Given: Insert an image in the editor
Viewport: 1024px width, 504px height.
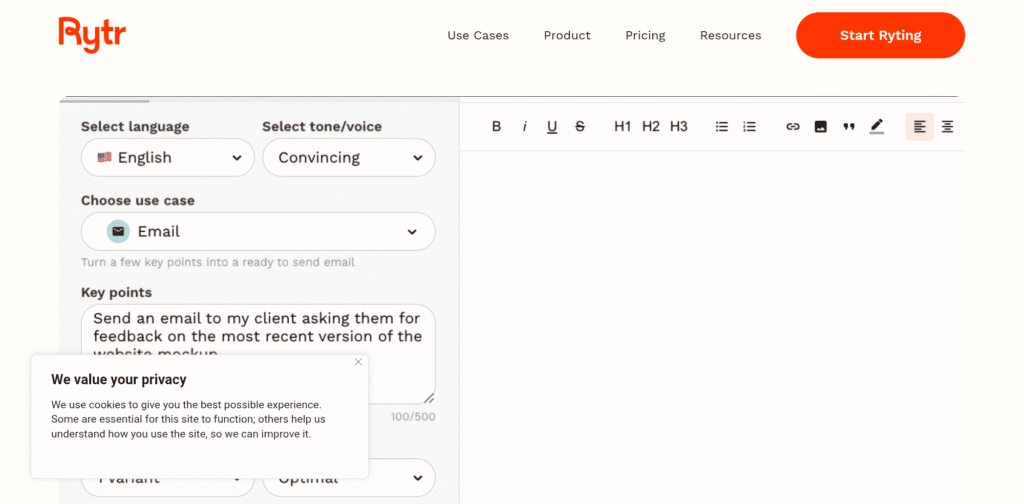Looking at the screenshot, I should coord(821,127).
